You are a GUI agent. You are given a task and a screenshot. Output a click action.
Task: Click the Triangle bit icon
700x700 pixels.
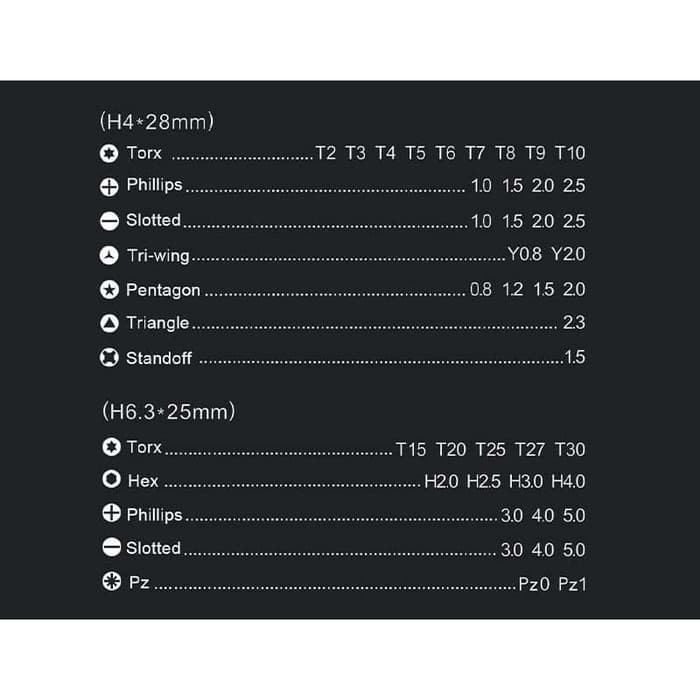pyautogui.click(x=109, y=324)
